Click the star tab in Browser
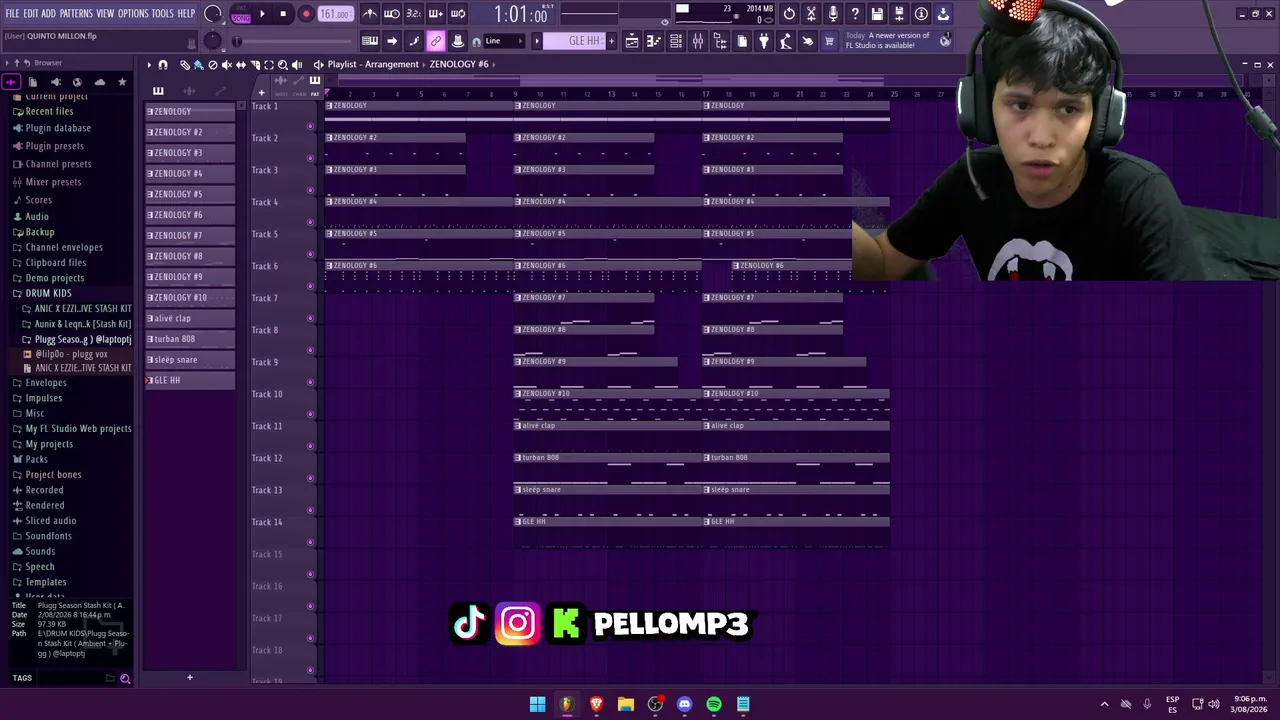Screen dimensions: 1280x720 122,82
